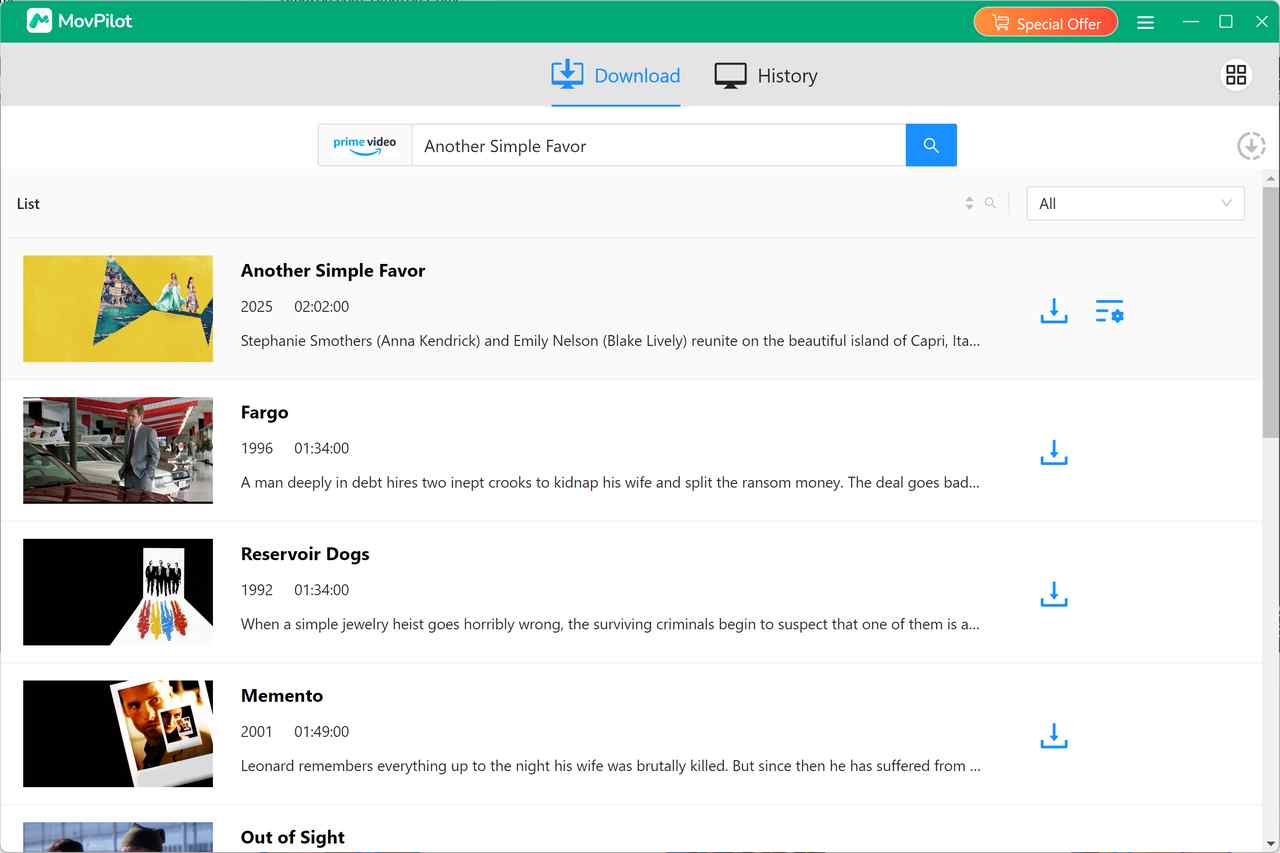Click the MovPilot logo icon
The image size is (1280, 853).
[x=39, y=20]
